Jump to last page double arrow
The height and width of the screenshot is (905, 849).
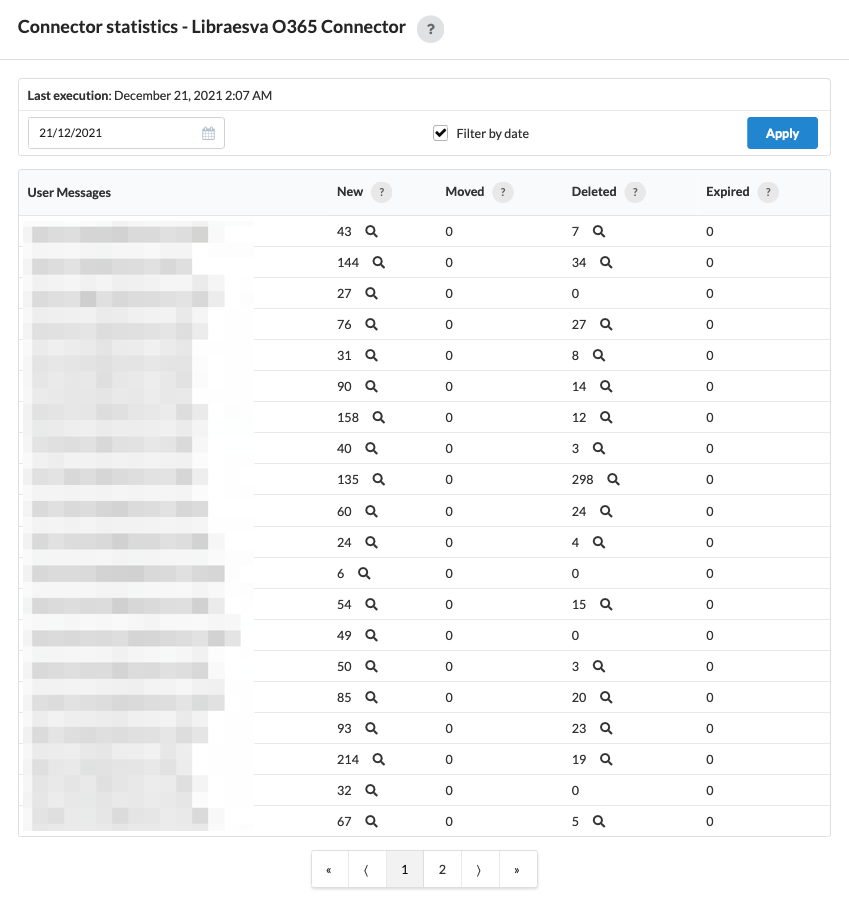(x=517, y=869)
